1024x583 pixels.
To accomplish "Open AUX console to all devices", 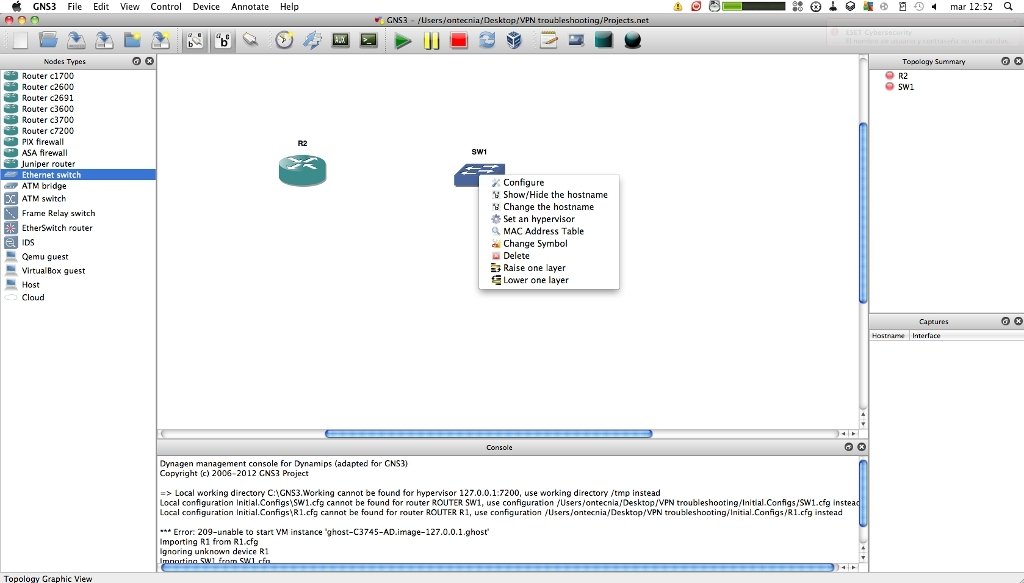I will pyautogui.click(x=340, y=40).
